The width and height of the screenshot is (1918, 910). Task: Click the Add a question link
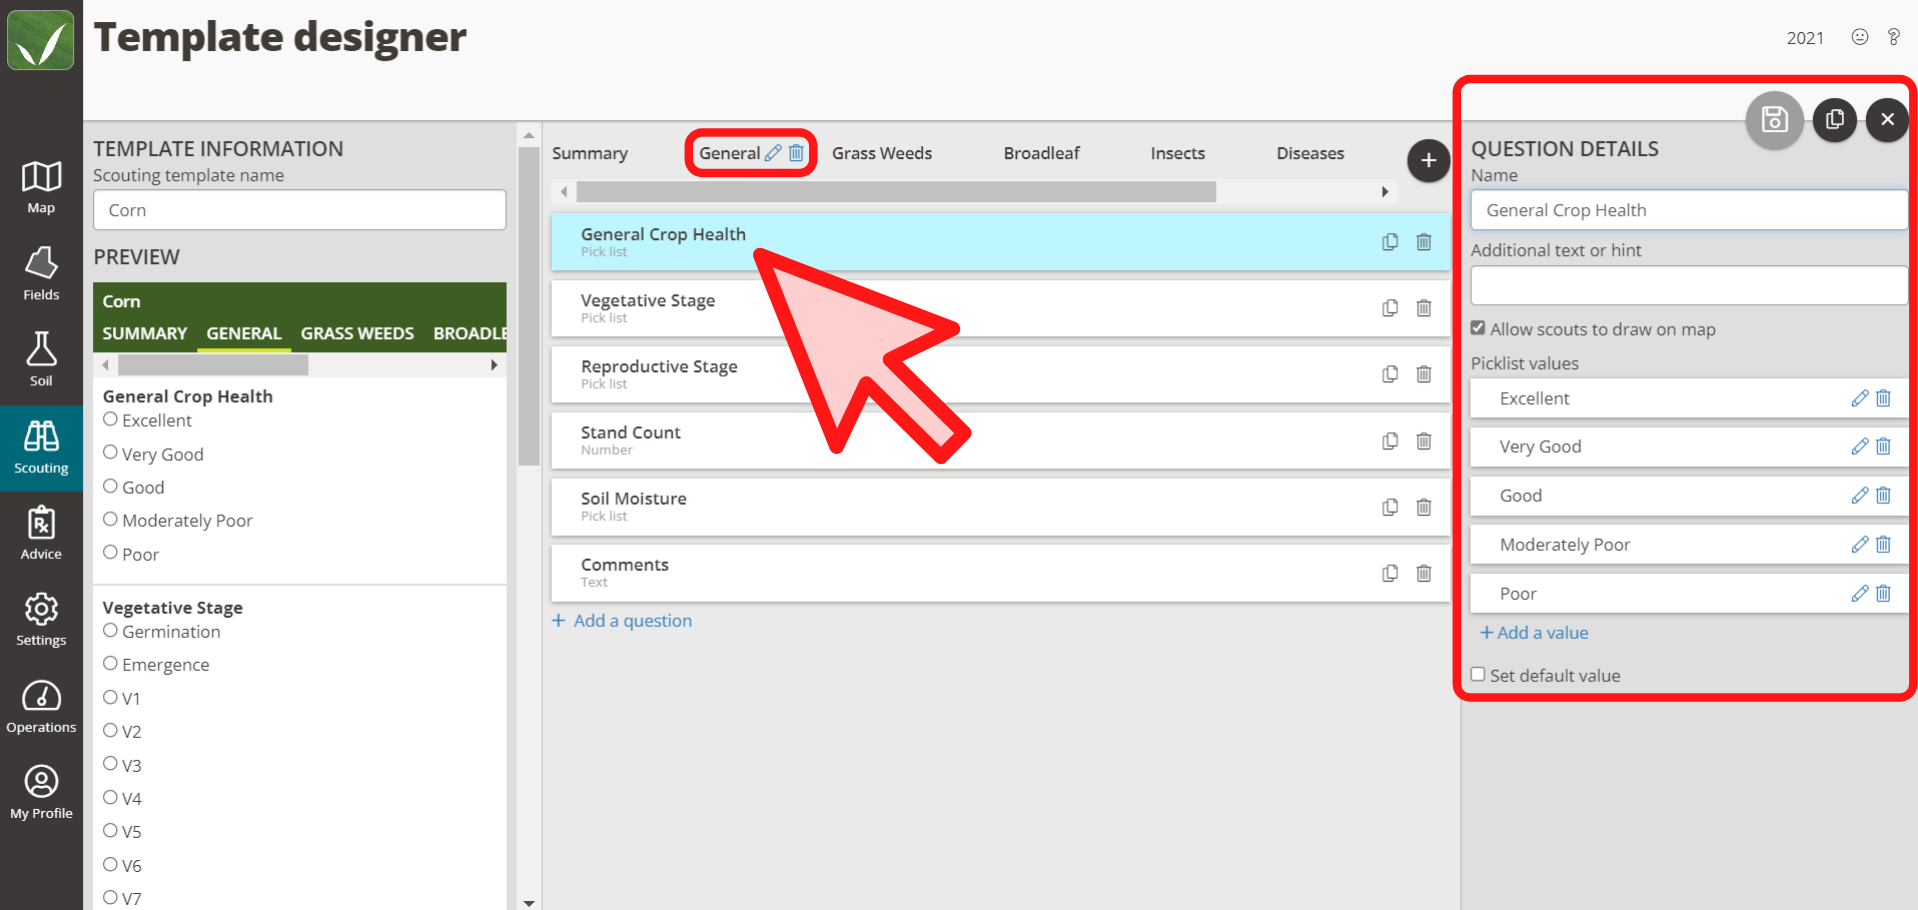[x=622, y=620]
